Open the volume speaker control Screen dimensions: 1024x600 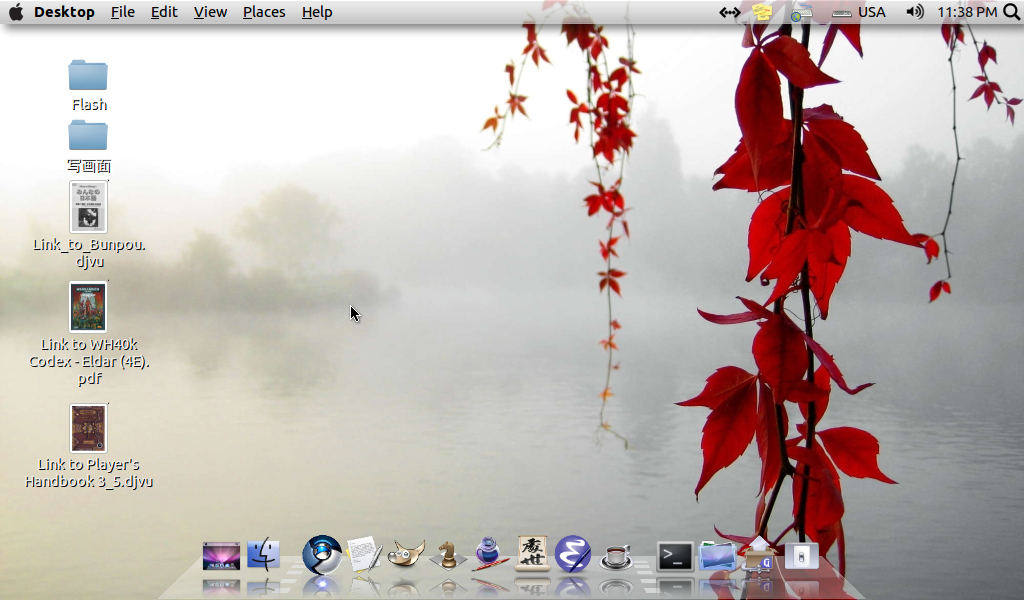coord(914,12)
